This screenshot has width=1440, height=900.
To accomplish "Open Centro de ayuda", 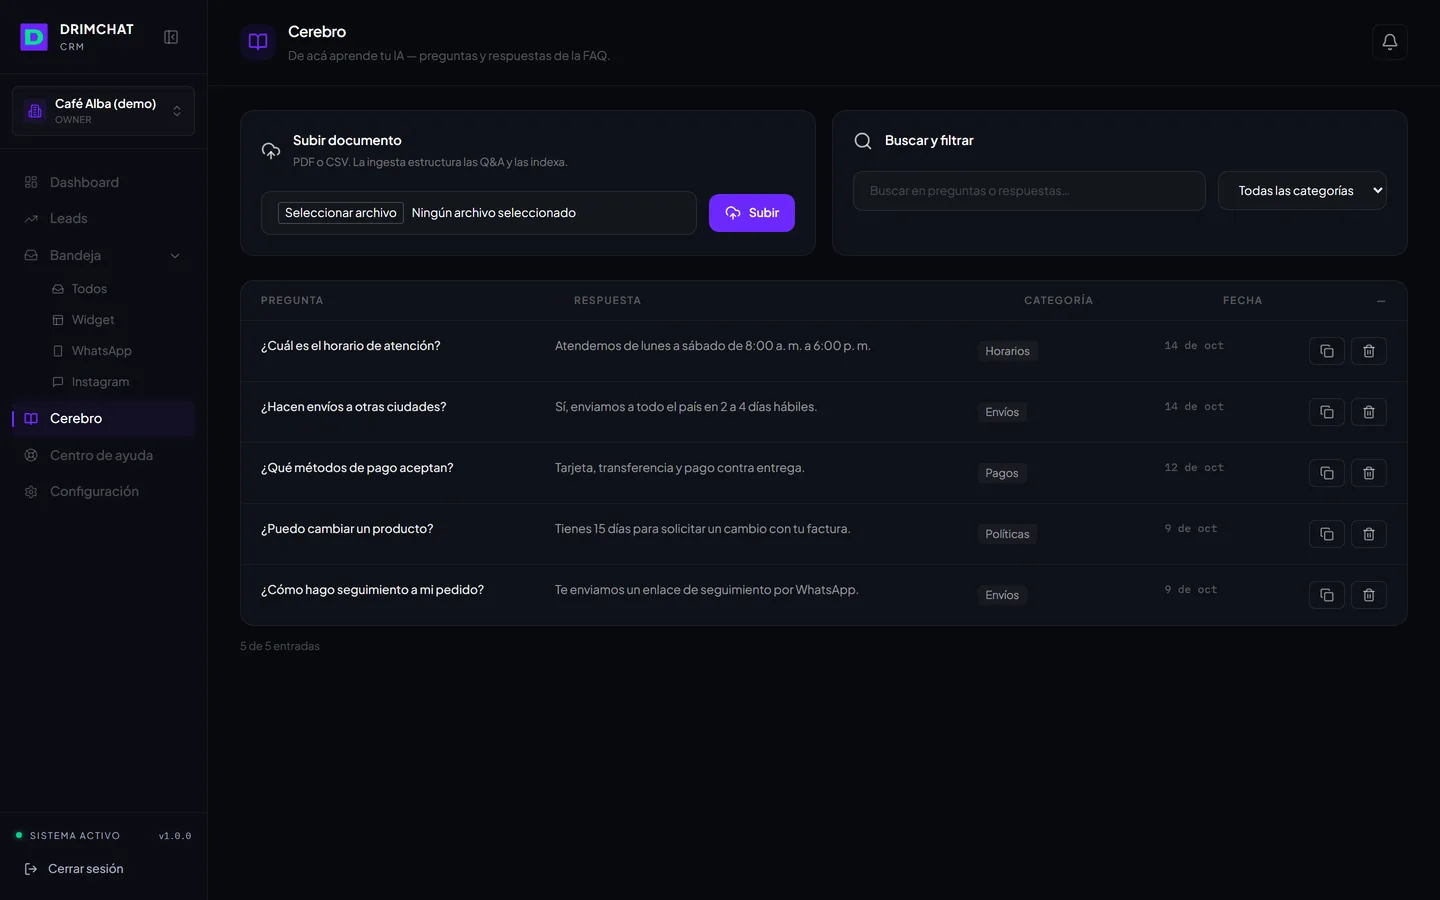I will click(x=103, y=455).
